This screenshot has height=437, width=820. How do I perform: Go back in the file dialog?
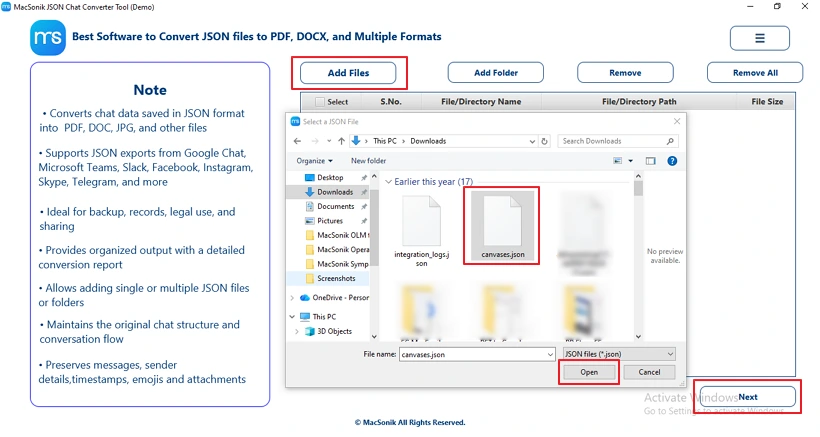pyautogui.click(x=297, y=141)
